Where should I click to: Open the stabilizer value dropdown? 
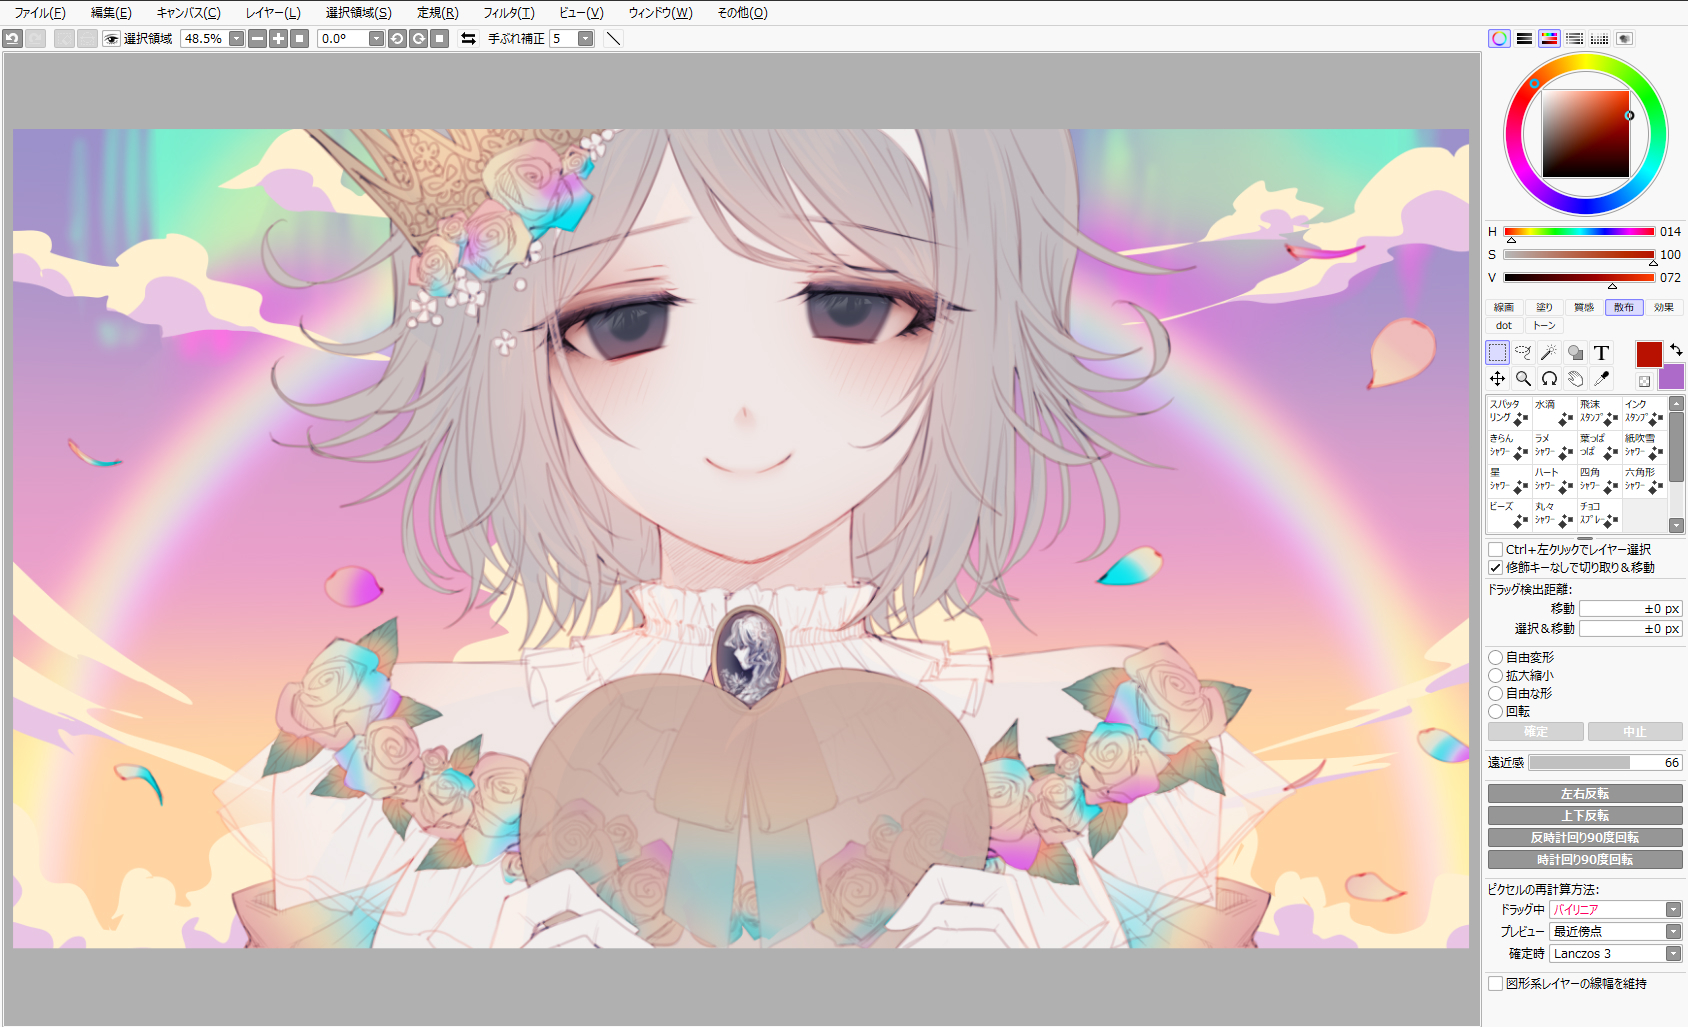click(586, 39)
